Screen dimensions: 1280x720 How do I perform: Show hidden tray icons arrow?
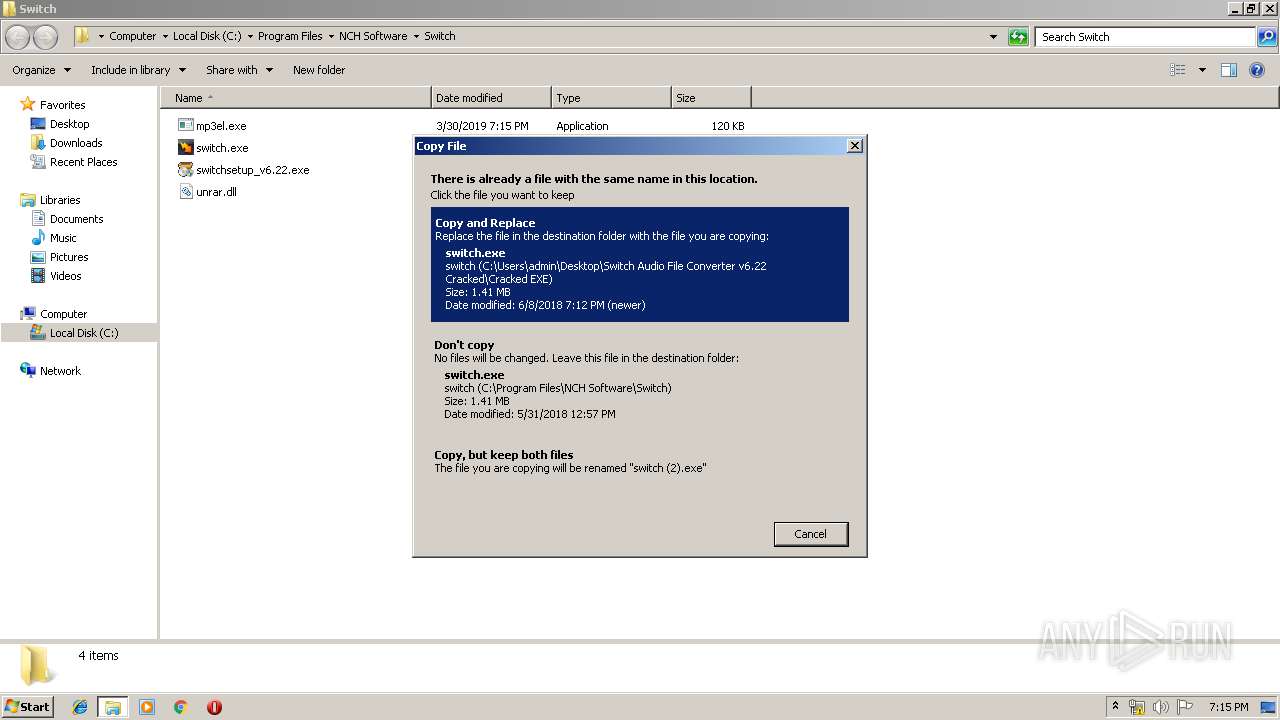click(x=1115, y=707)
